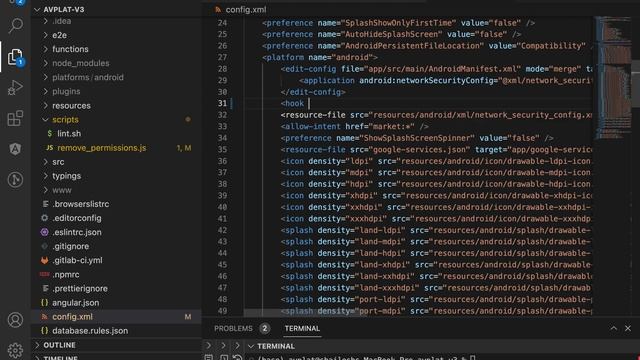Open the .eslintrc.json file
This screenshot has height=360, width=640.
[77, 232]
